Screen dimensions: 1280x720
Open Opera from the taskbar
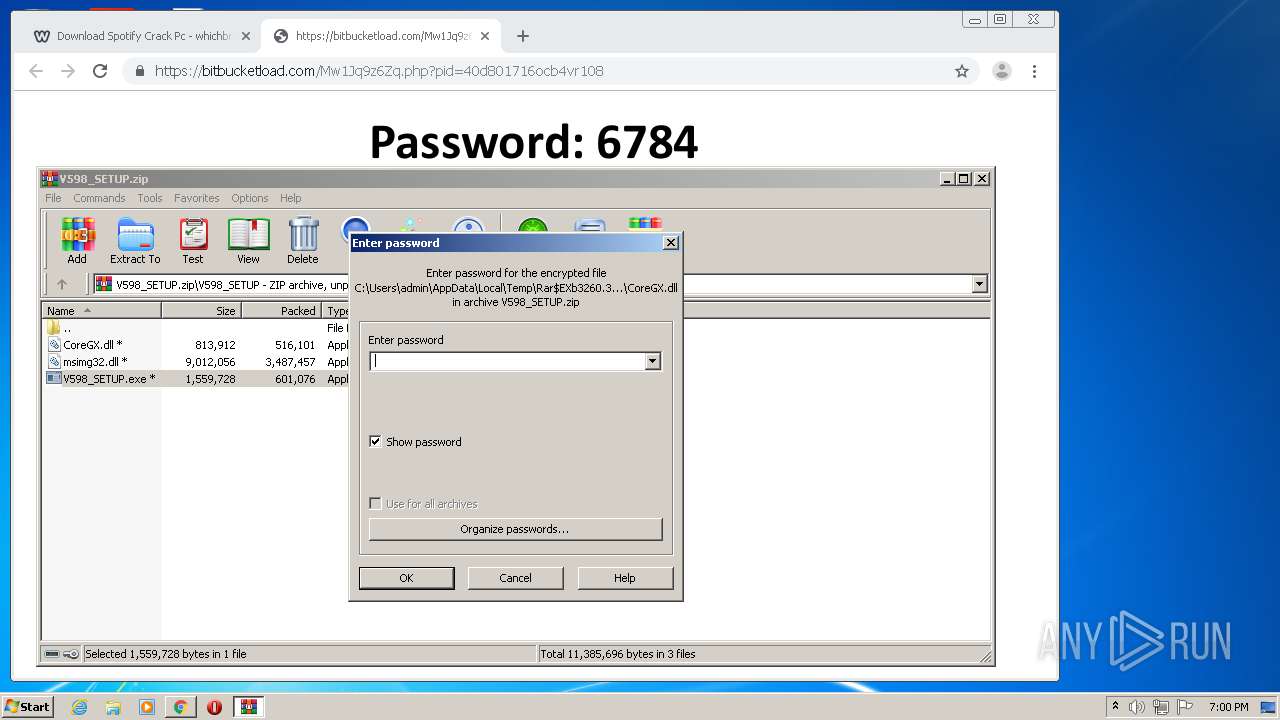tap(214, 707)
